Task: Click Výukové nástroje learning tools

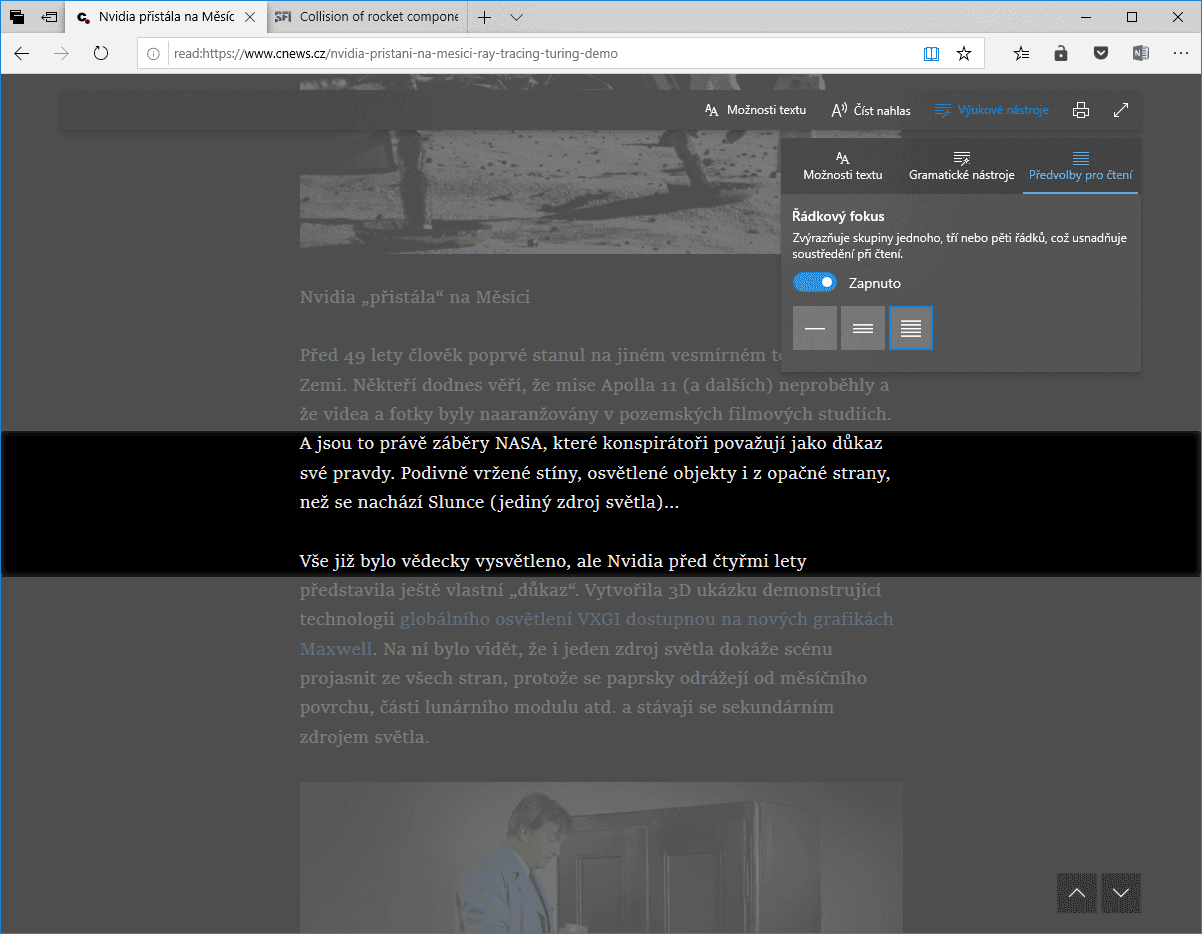Action: (x=992, y=110)
